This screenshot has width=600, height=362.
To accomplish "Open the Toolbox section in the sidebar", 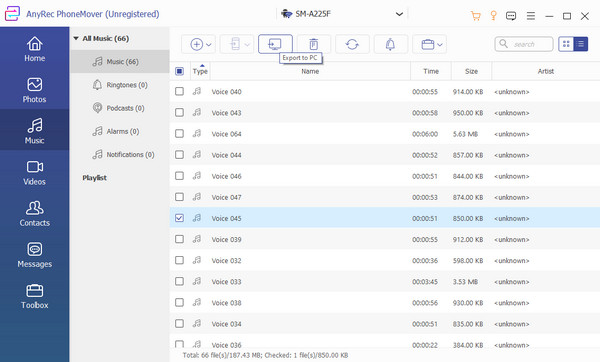I will 34,296.
